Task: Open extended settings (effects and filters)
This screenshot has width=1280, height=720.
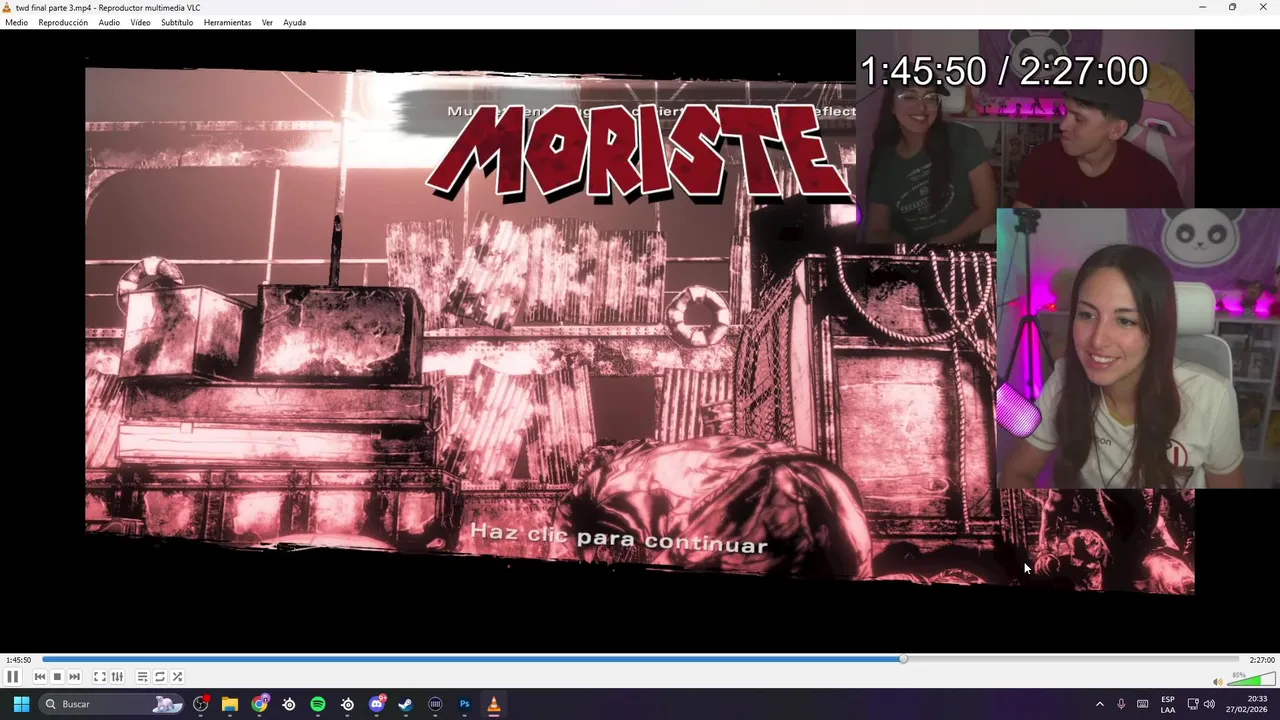Action: [x=117, y=677]
